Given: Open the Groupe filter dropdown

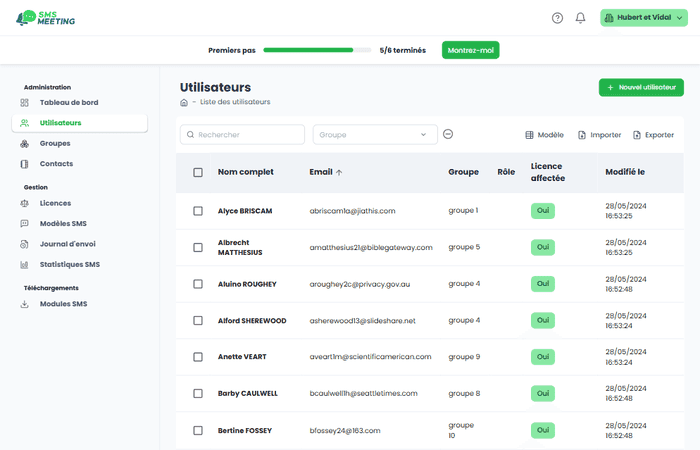Looking at the screenshot, I should tap(375, 134).
